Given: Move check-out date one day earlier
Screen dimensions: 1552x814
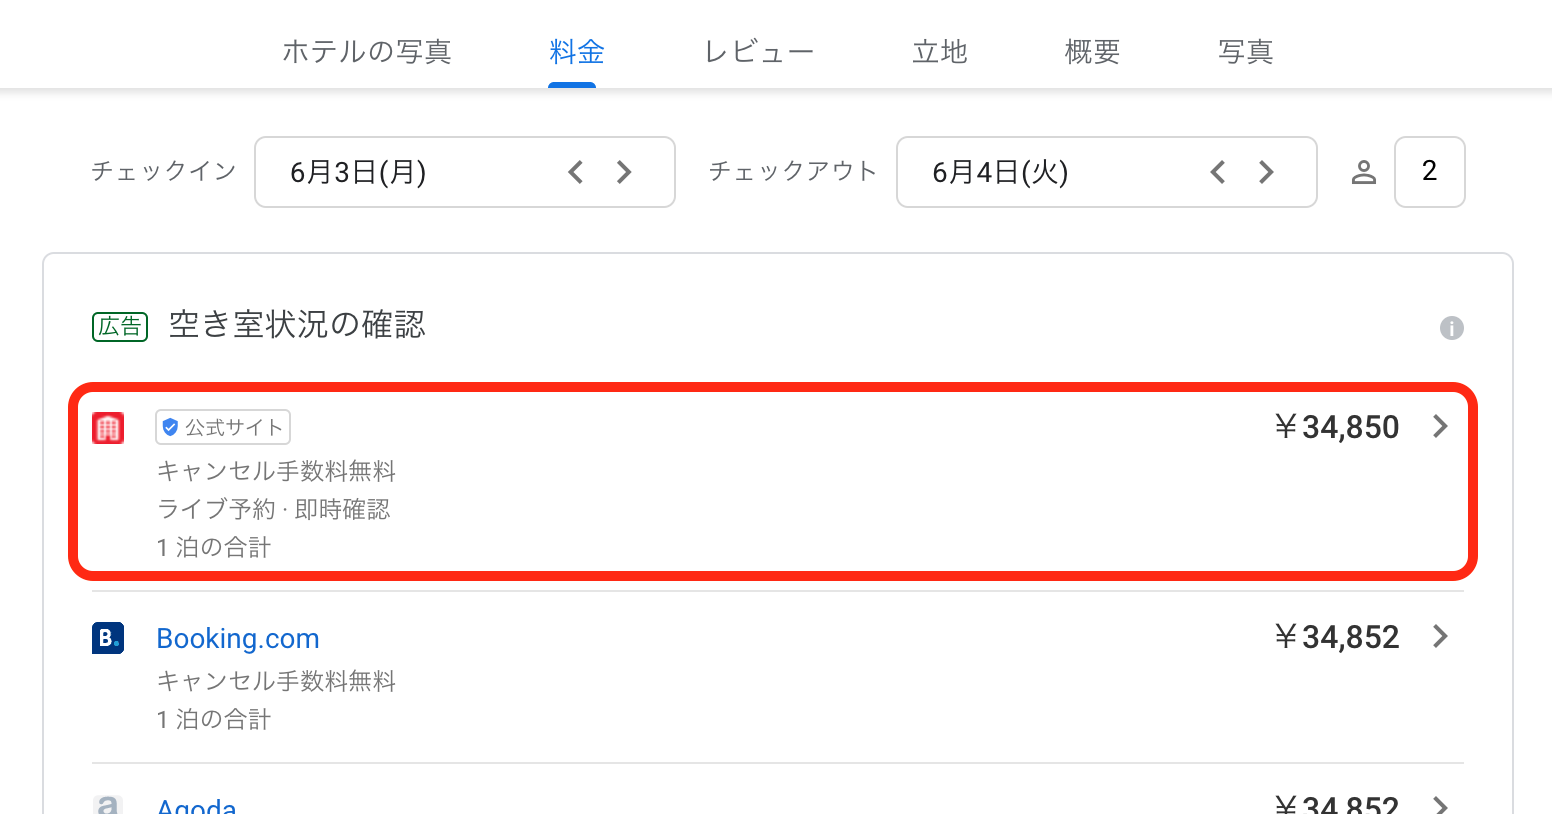Looking at the screenshot, I should [x=1218, y=172].
